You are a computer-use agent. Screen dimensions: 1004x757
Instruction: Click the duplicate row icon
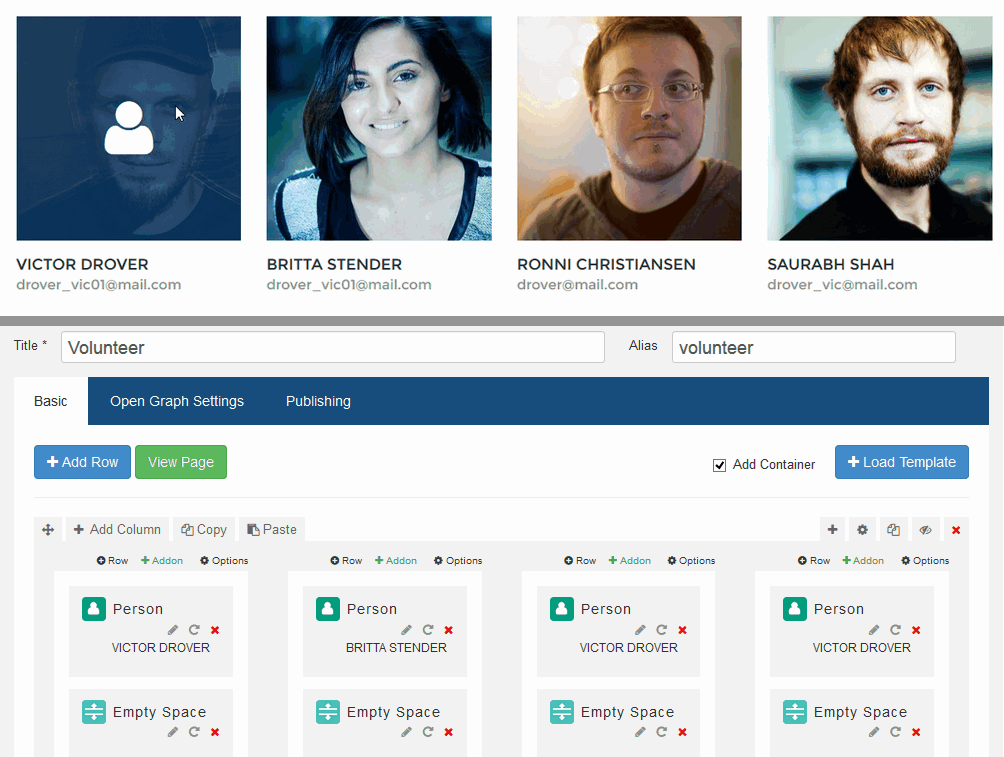coord(894,530)
